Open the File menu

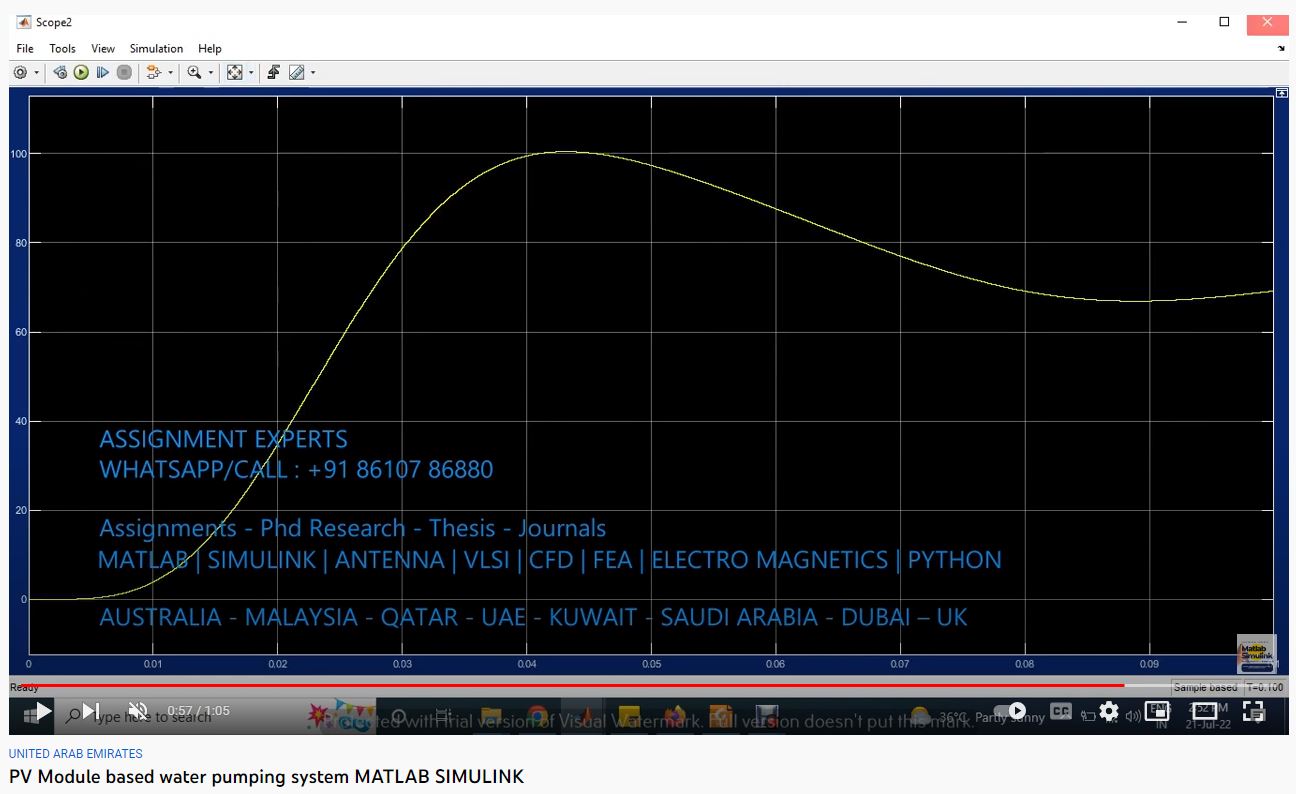click(25, 48)
